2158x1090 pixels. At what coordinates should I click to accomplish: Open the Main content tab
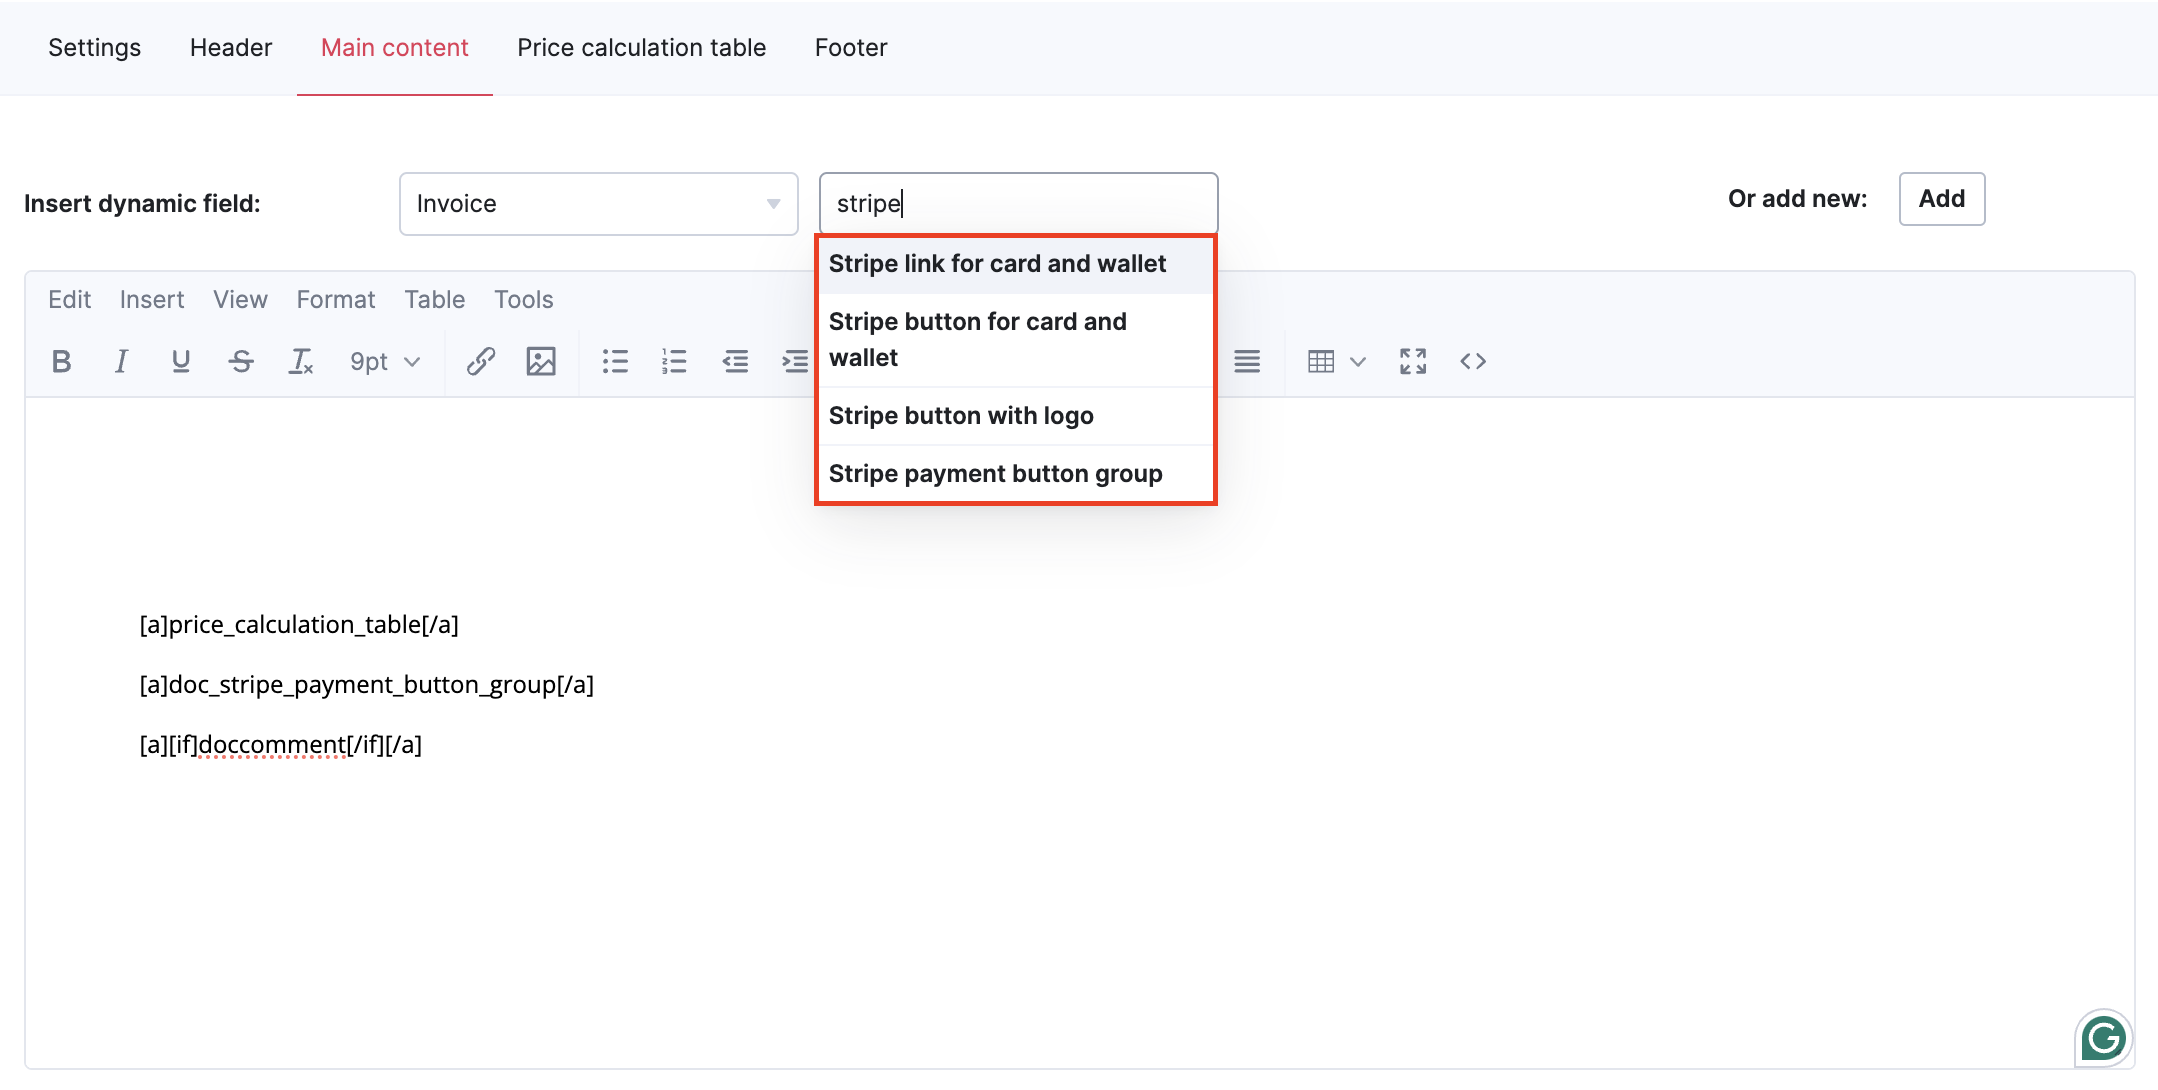395,48
